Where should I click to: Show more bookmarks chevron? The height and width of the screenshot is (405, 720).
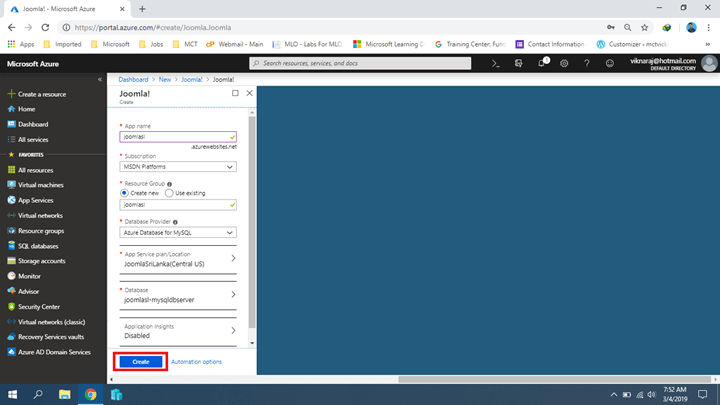(708, 44)
